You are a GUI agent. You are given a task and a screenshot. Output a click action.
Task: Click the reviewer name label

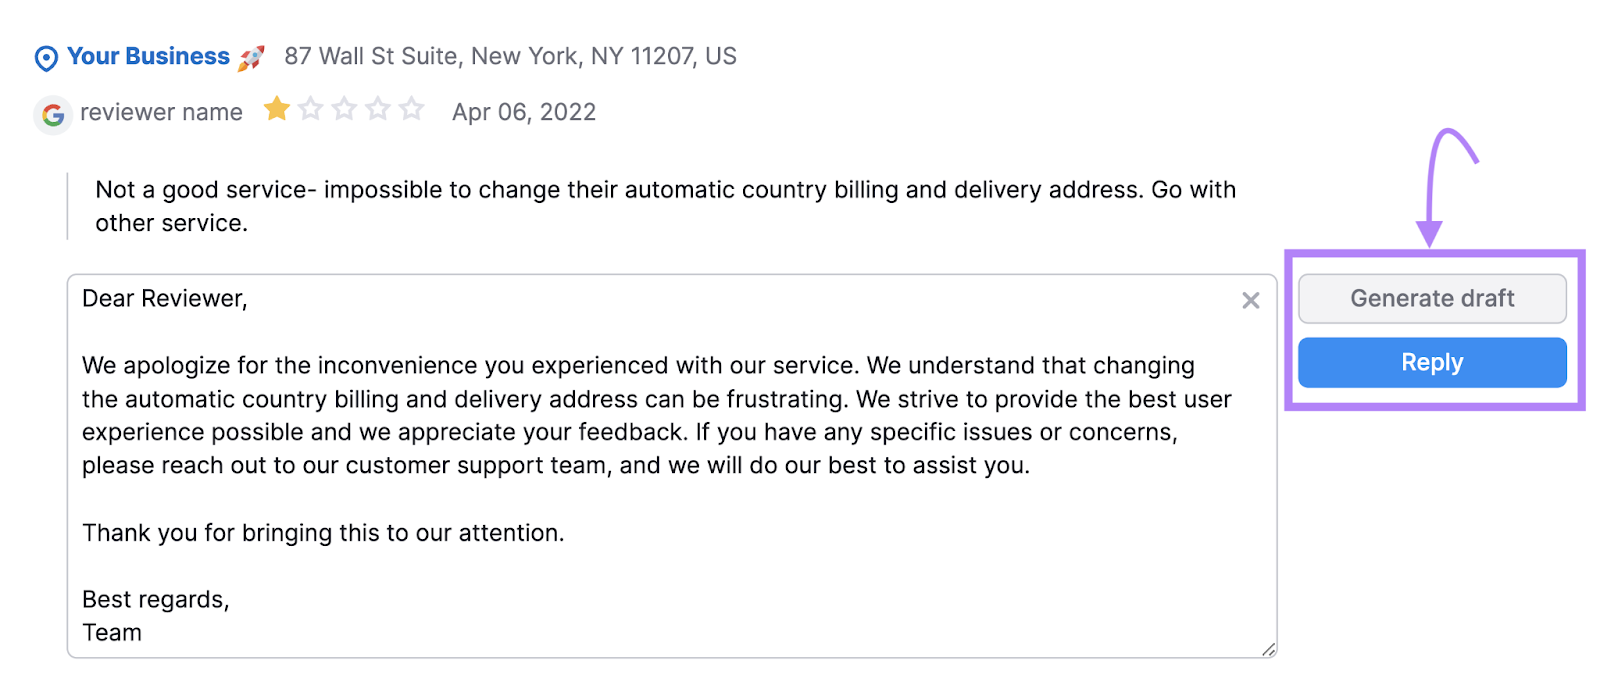coord(162,112)
